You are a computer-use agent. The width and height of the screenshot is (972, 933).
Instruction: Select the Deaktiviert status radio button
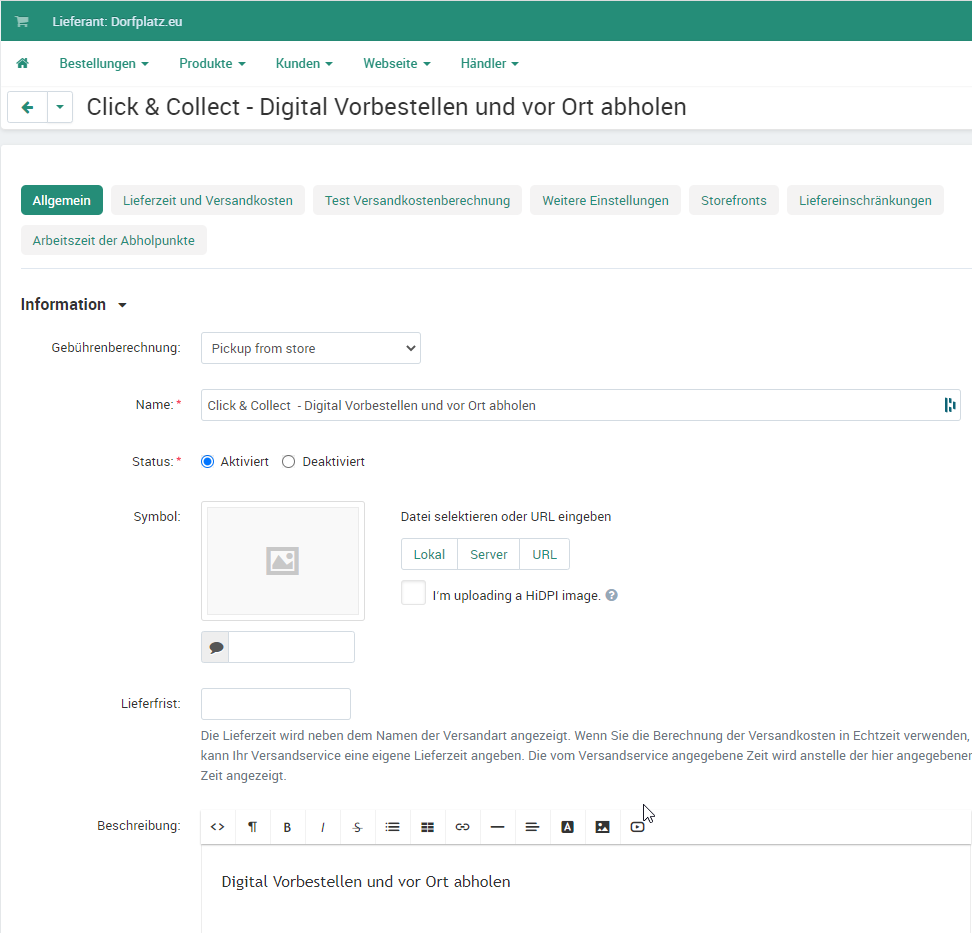[x=288, y=462]
